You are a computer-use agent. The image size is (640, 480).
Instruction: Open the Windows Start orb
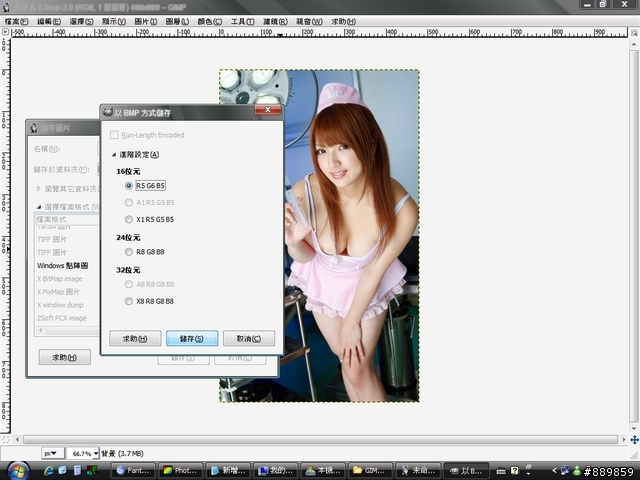pos(18,471)
